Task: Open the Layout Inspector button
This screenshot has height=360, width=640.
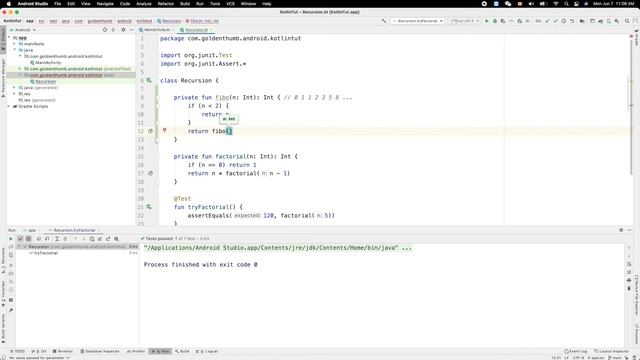Action: (x=612, y=351)
